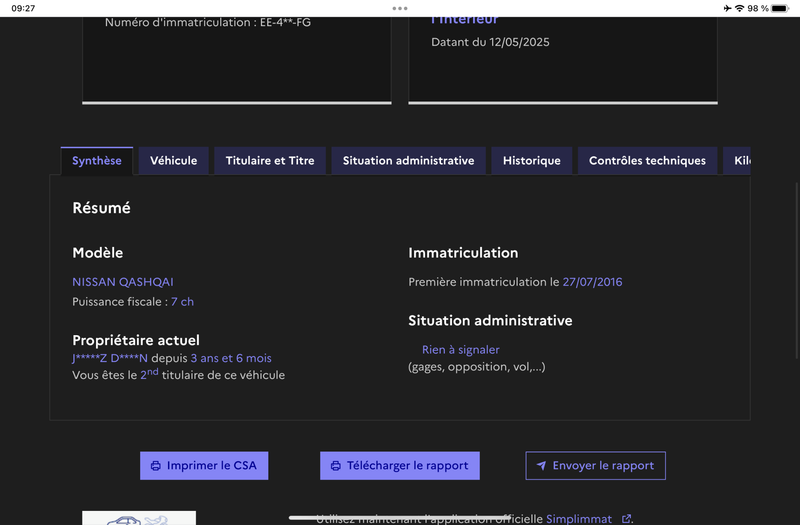Click the owner name J*****Z D****N

[x=110, y=358]
